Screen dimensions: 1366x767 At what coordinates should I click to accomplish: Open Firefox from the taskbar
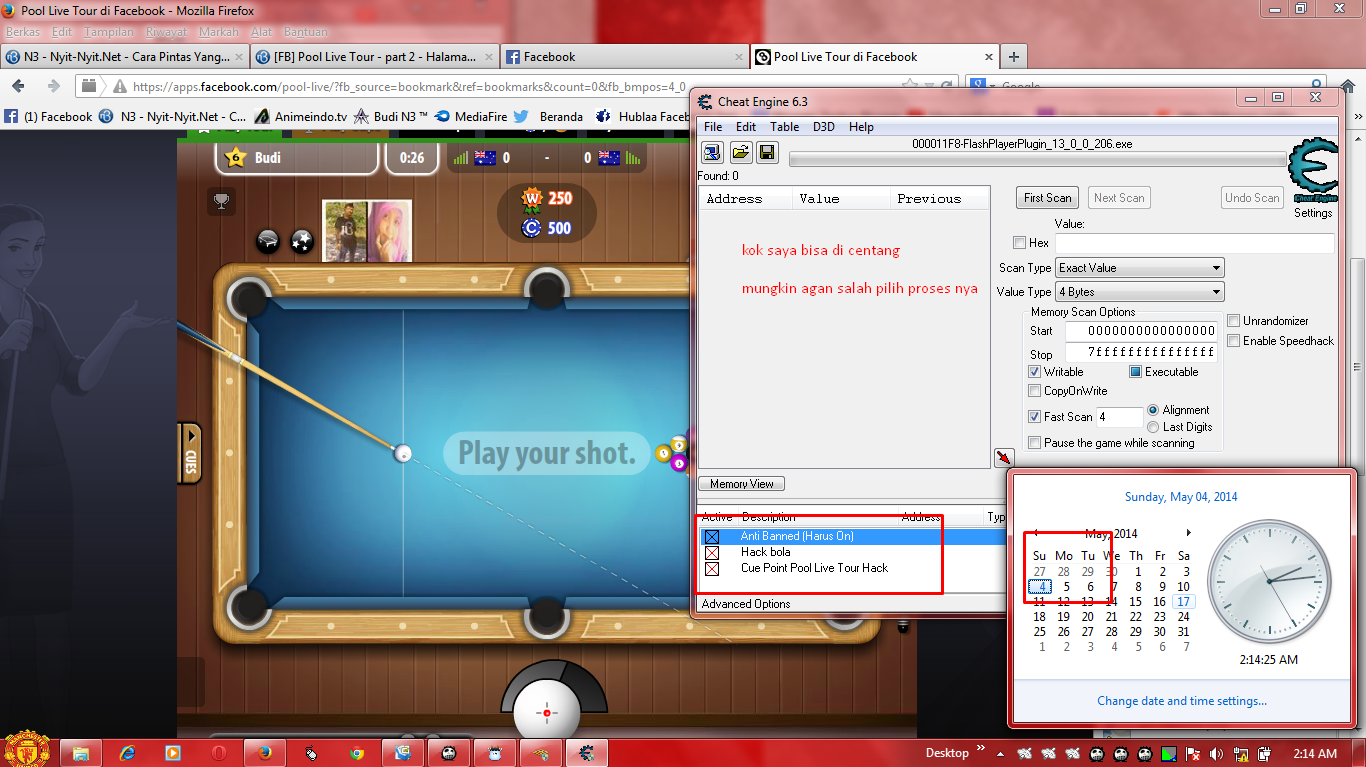[x=264, y=752]
